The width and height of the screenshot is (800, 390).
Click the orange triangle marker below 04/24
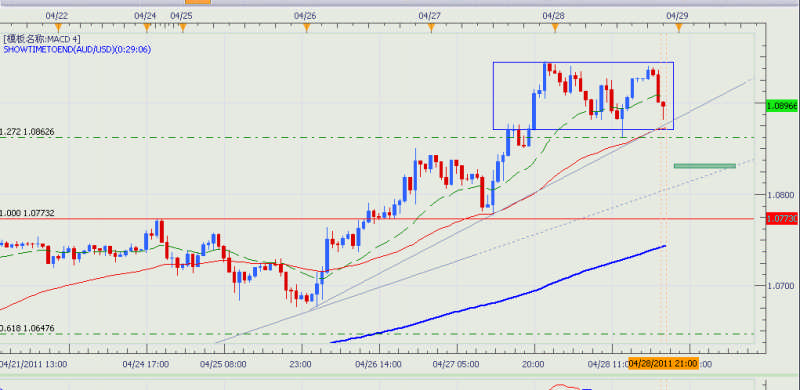point(147,27)
